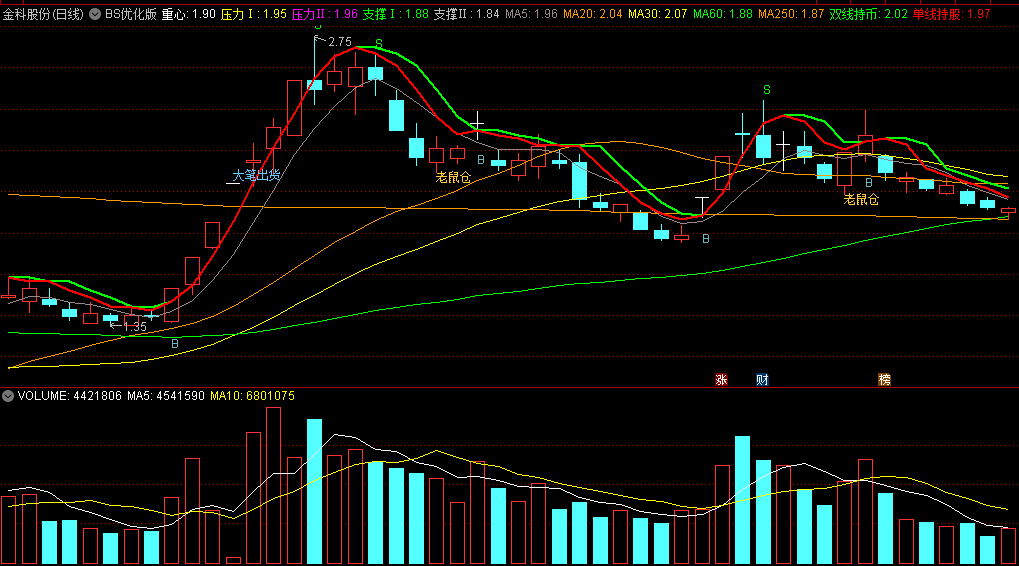Click the 大笔出货 annotation on the chart
Viewport: 1019px width, 566px height.
coord(257,175)
